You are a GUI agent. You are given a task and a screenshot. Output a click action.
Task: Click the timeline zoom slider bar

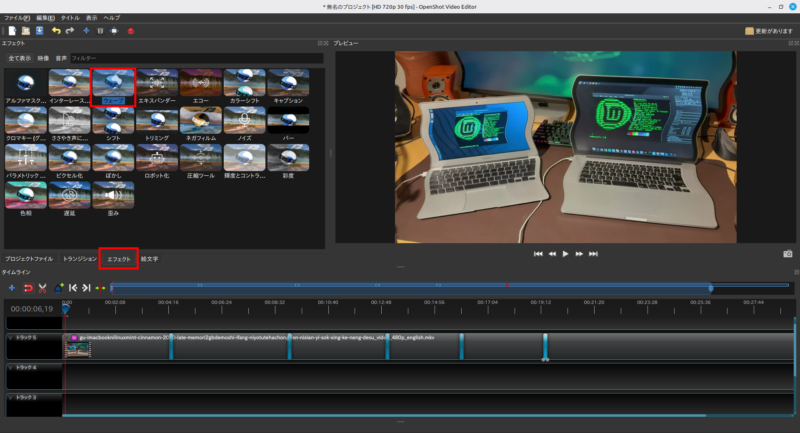click(400, 288)
